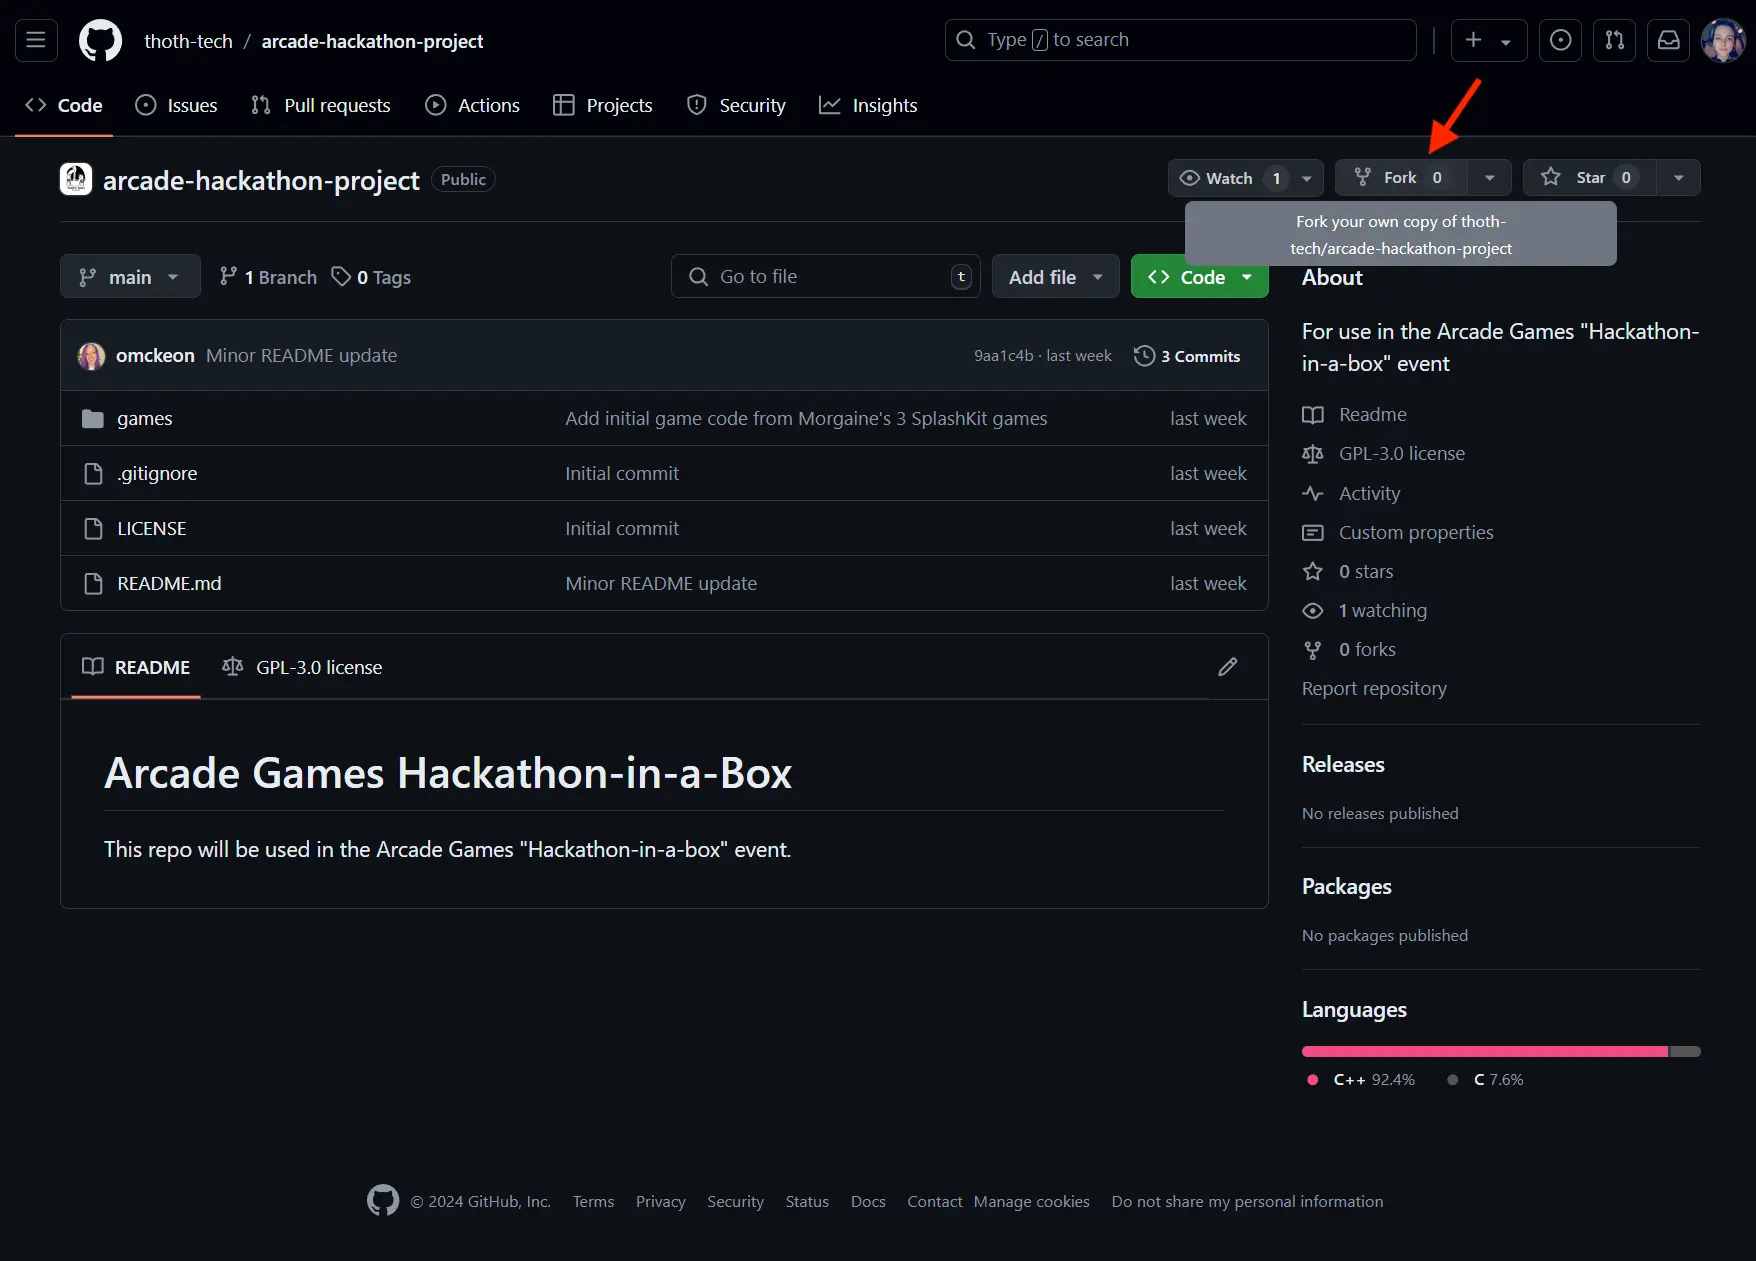1756x1261 pixels.
Task: Select the README tab in file viewer
Action: pyautogui.click(x=136, y=667)
